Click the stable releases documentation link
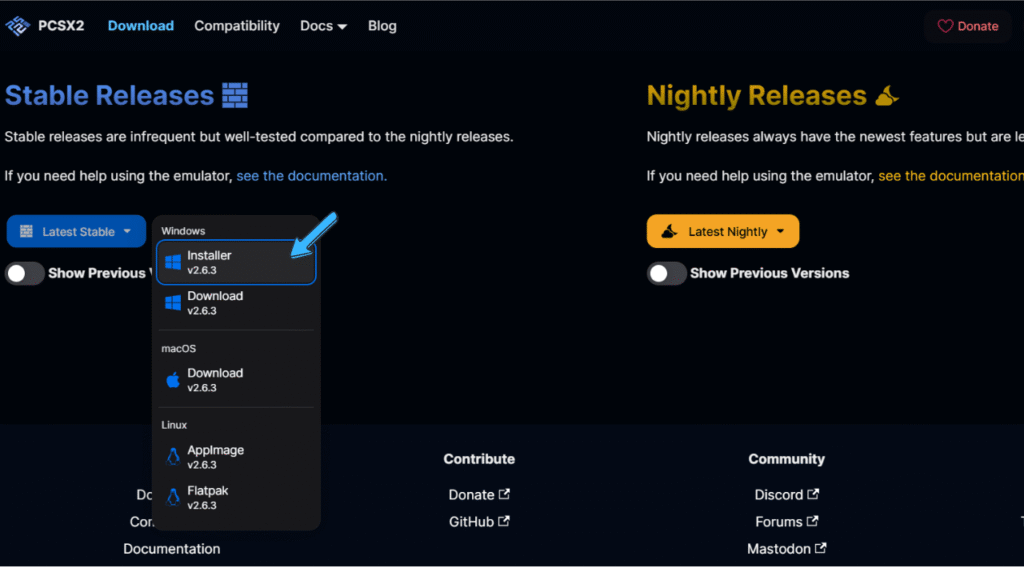 [x=311, y=175]
